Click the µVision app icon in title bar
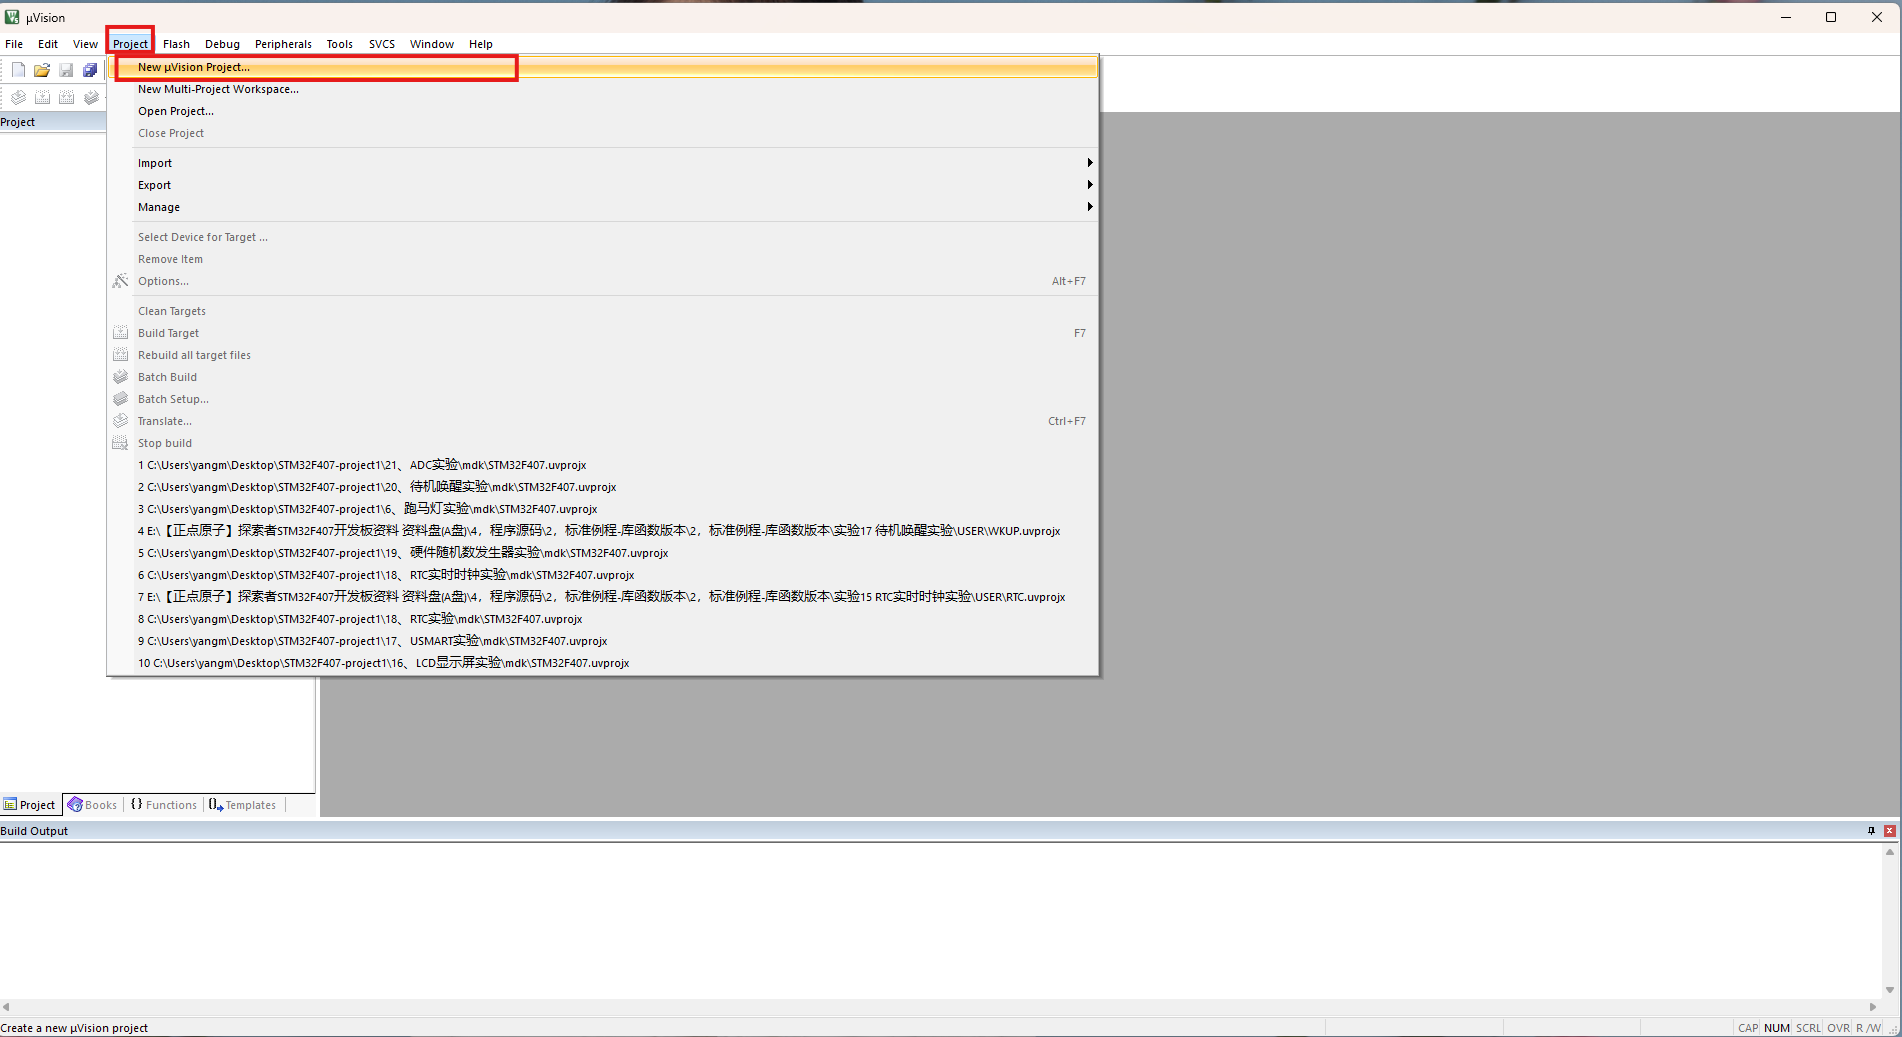1902x1037 pixels. coord(12,17)
